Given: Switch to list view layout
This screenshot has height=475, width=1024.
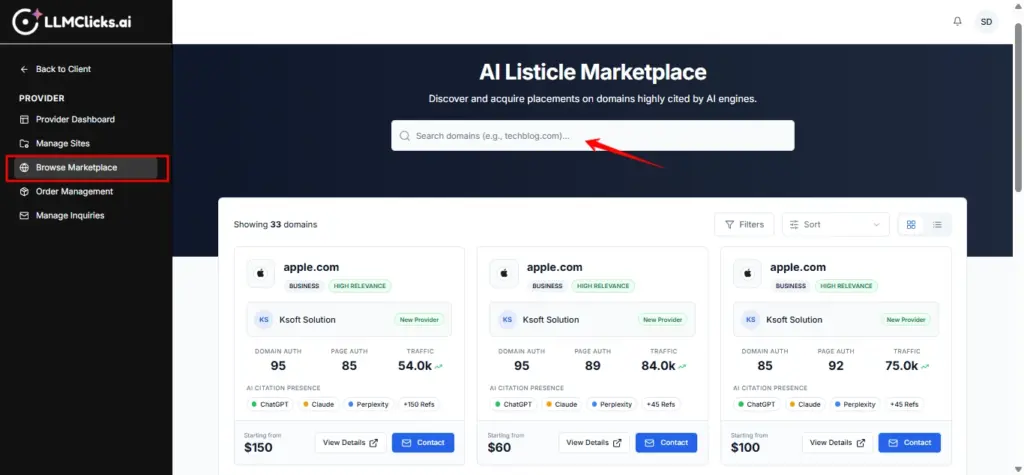Looking at the screenshot, I should [x=937, y=225].
